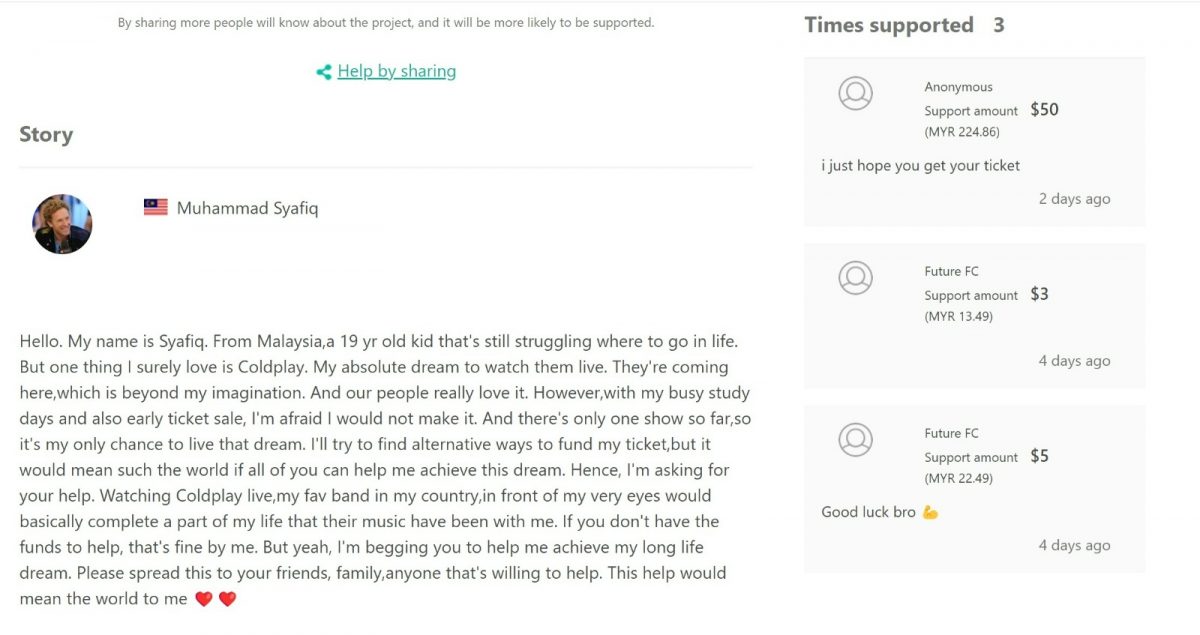Screen dimensions: 1200x635
Task: Click the '2 days ago' timestamp
Action: [1074, 199]
